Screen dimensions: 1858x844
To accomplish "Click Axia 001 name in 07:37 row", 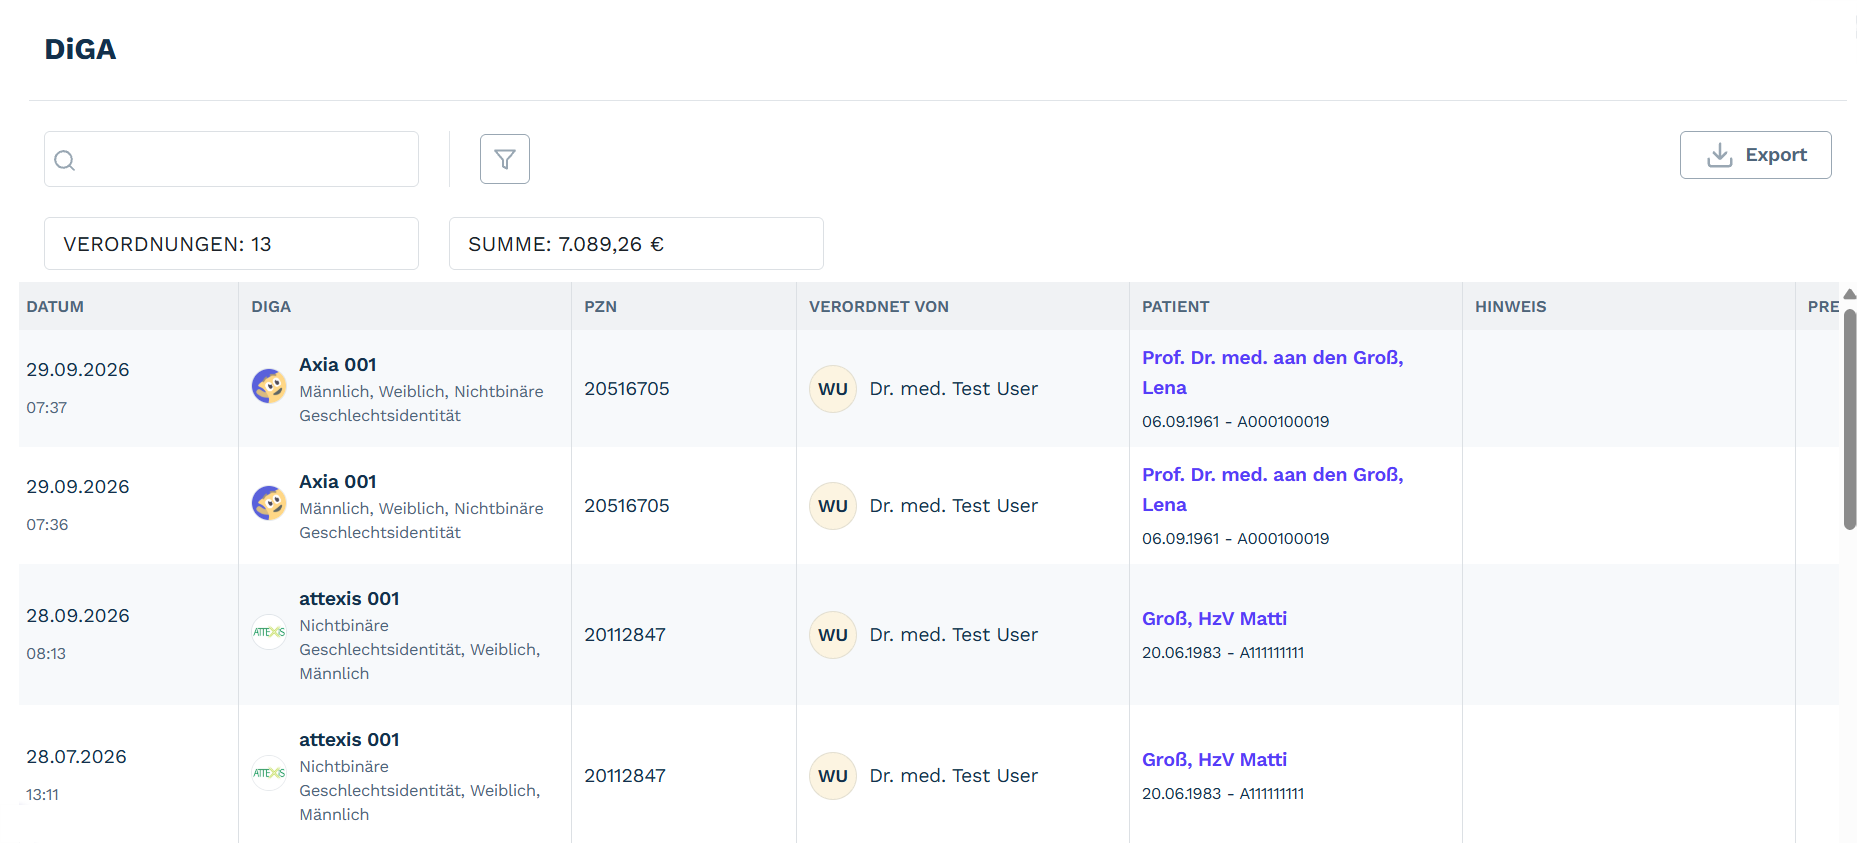I will point(338,364).
